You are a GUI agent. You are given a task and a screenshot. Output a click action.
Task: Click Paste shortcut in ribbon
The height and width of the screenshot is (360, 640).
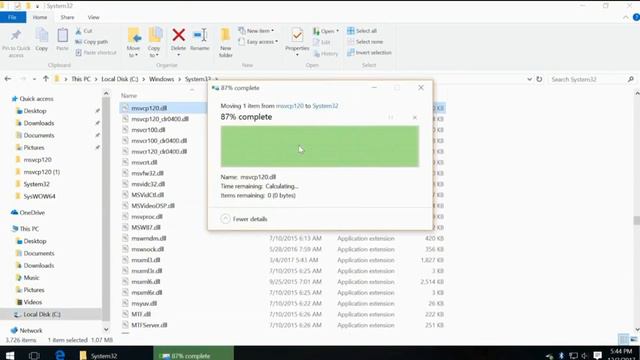pyautogui.click(x=96, y=53)
